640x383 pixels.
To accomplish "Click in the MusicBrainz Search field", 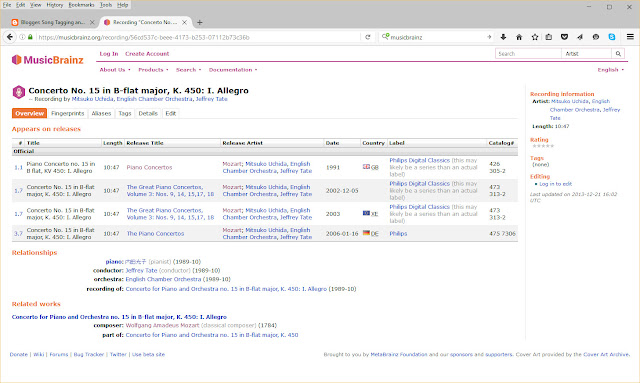I will click(x=528, y=53).
